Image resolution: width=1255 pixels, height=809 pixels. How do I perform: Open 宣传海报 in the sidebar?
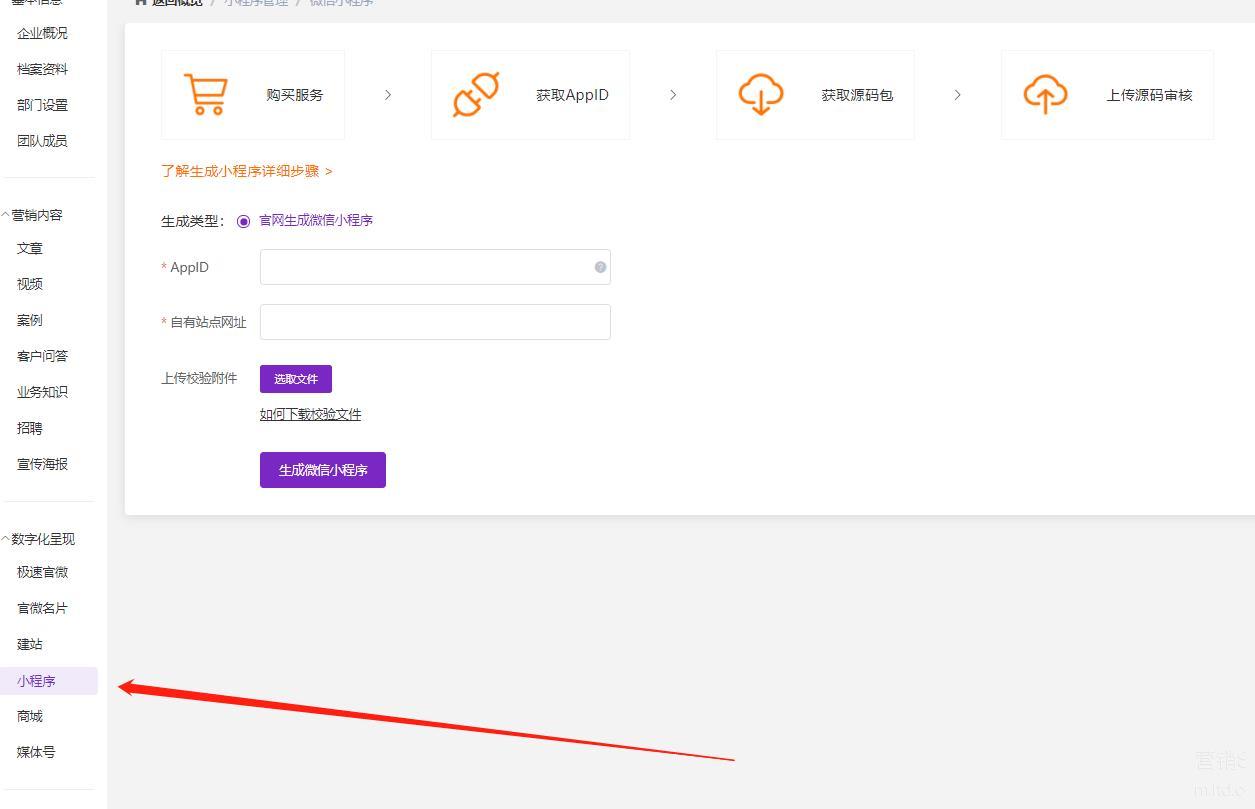click(x=42, y=464)
